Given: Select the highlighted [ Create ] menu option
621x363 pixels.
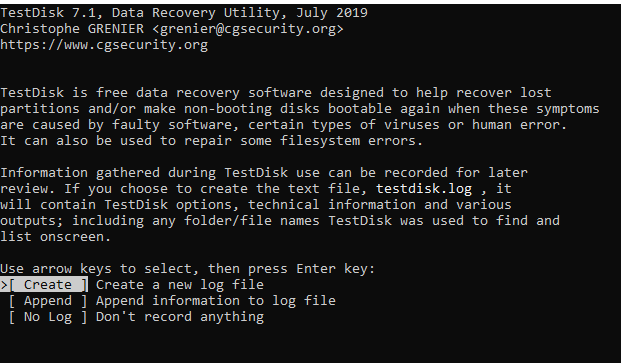Looking at the screenshot, I should [x=48, y=285].
